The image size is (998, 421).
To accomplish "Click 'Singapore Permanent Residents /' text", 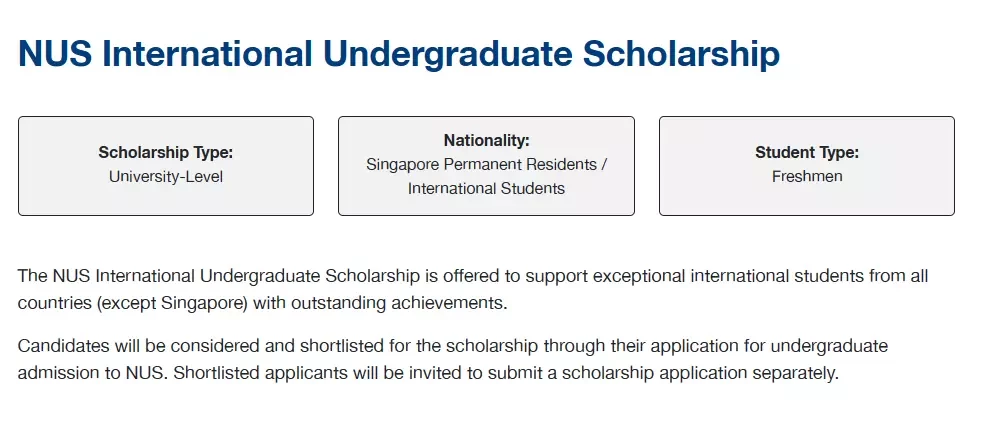I will (486, 164).
